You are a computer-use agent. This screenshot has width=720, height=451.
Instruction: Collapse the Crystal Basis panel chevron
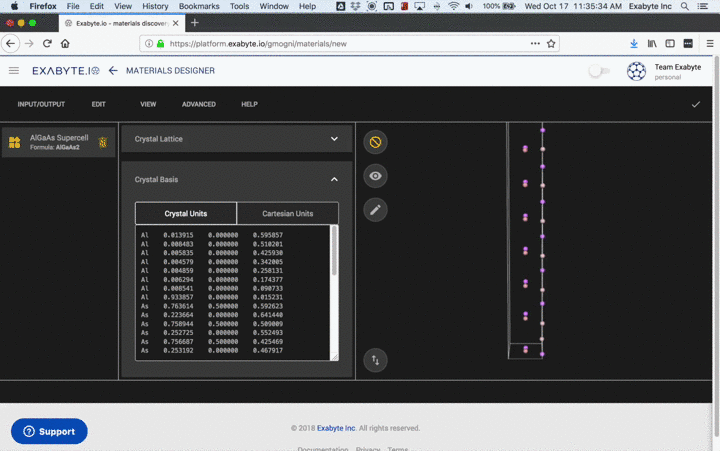click(334, 180)
